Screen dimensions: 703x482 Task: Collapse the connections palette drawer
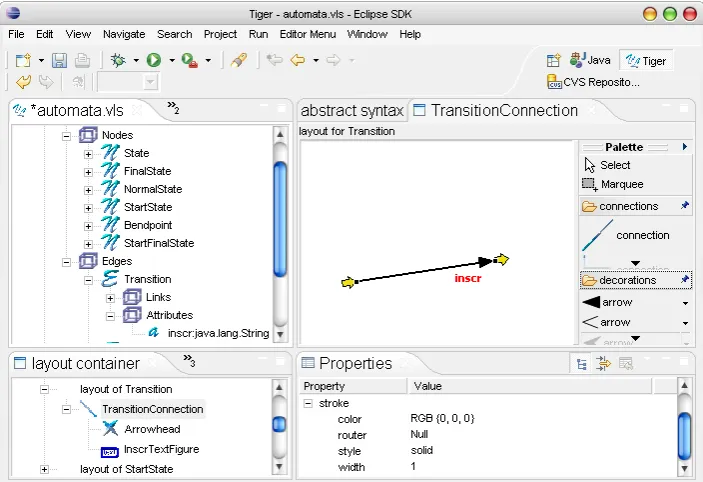point(629,206)
